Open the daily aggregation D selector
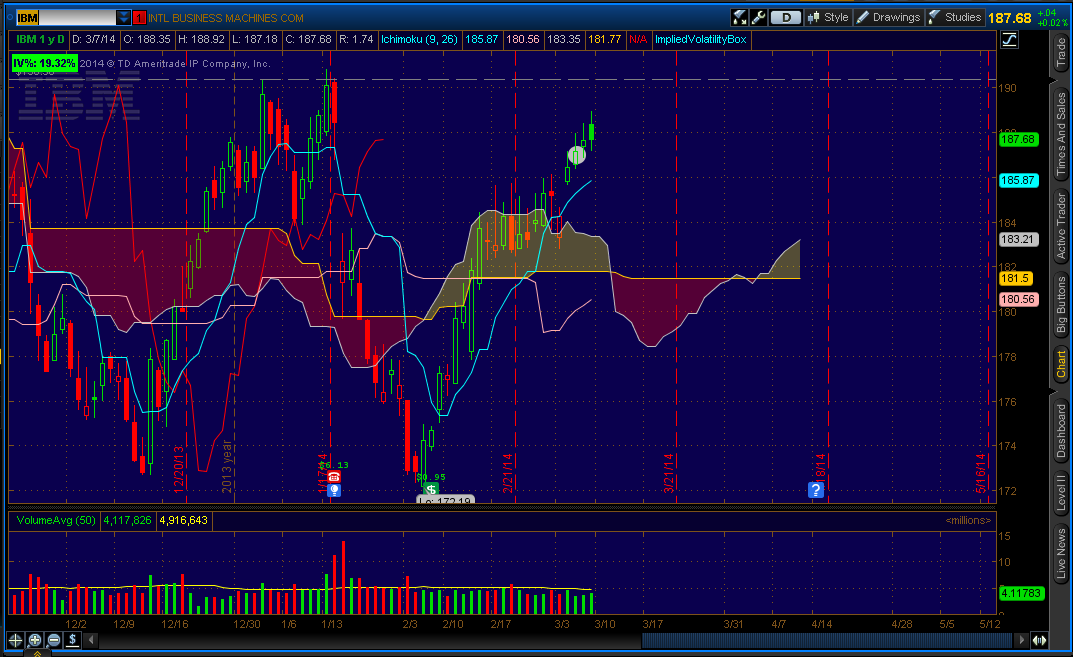The height and width of the screenshot is (657, 1073). click(786, 17)
